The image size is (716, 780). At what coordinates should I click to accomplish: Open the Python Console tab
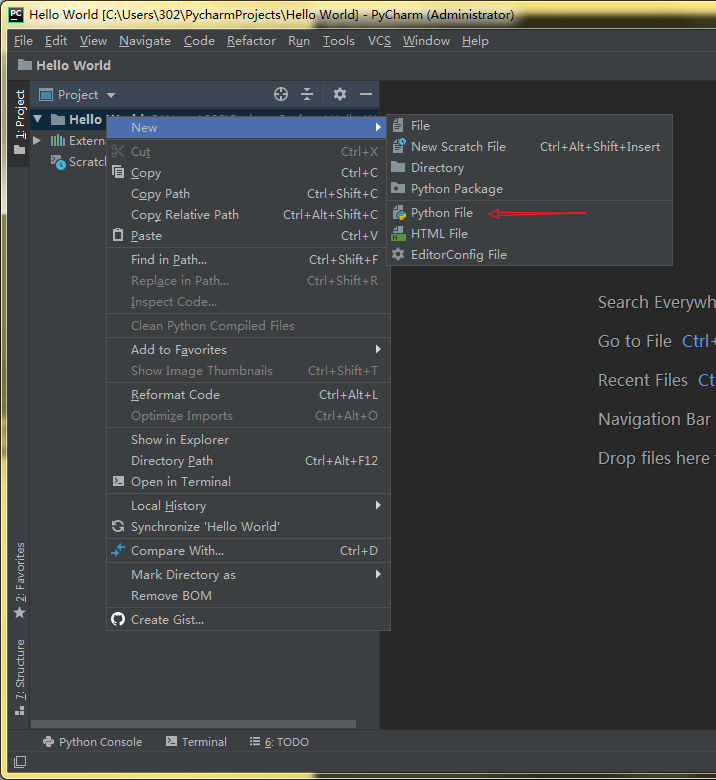point(93,742)
